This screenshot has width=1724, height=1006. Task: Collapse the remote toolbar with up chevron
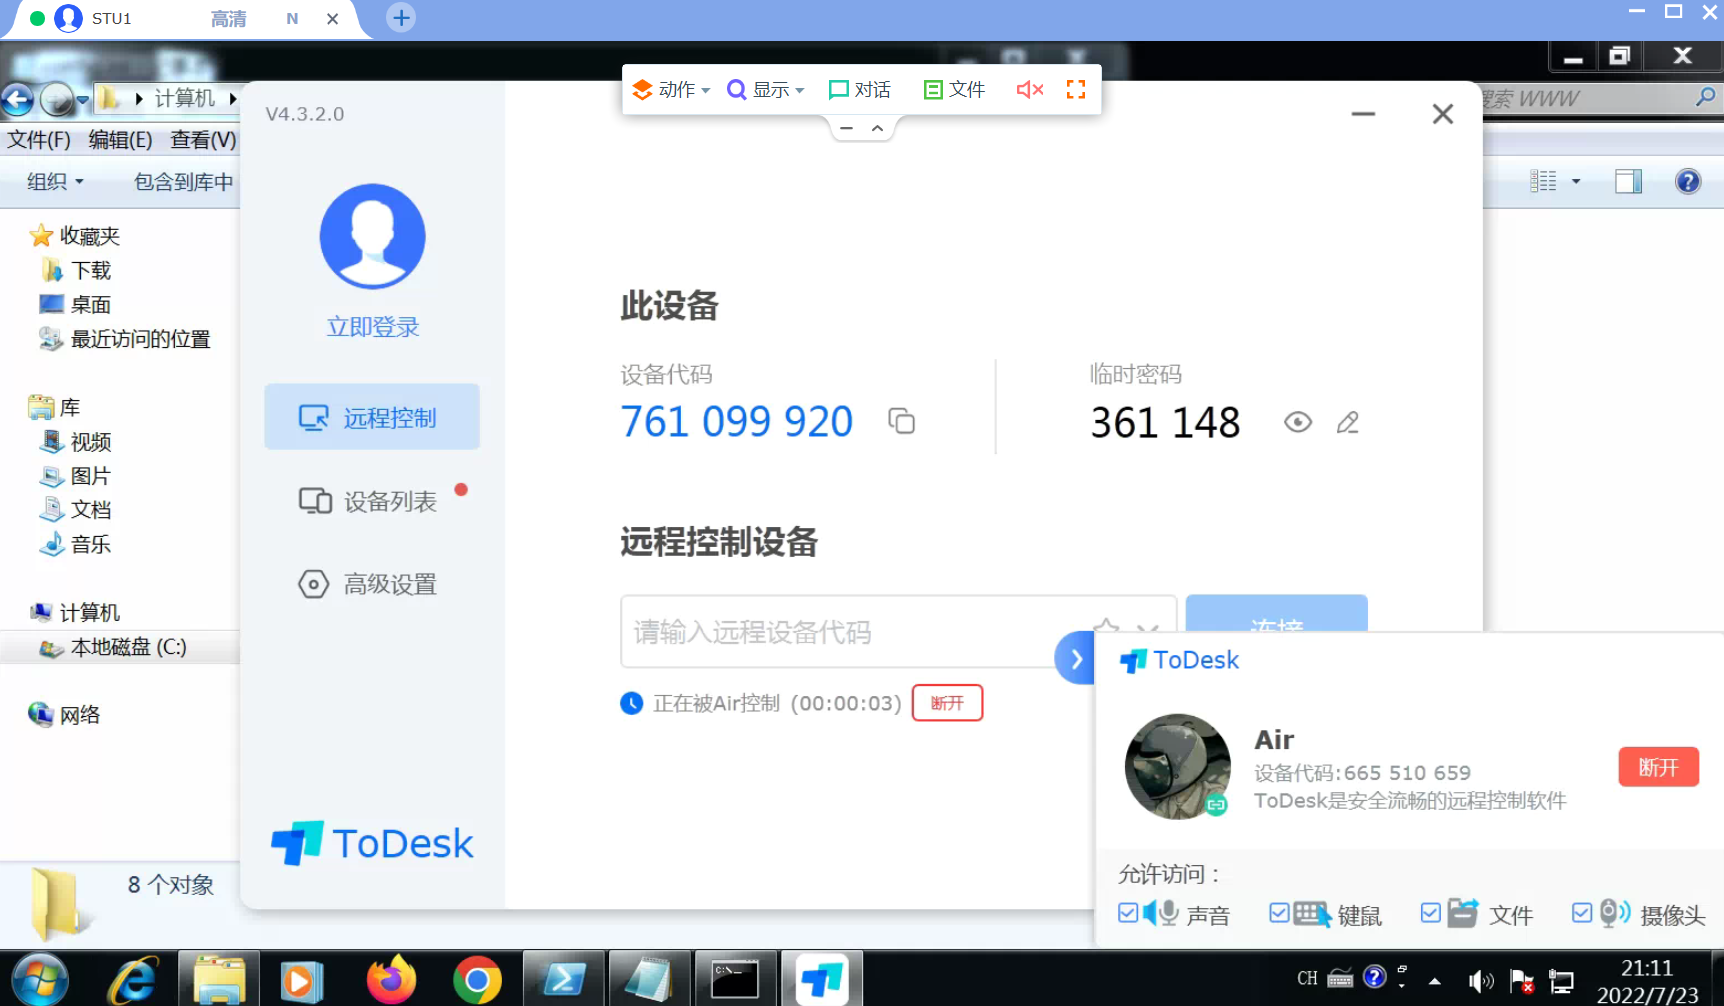click(x=877, y=128)
